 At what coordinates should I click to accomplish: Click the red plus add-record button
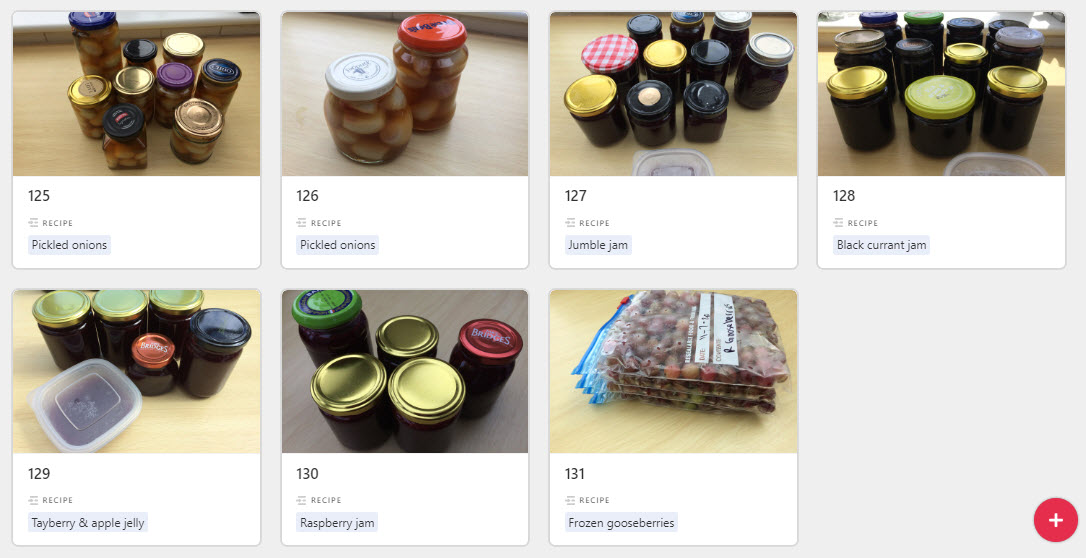coord(1056,519)
